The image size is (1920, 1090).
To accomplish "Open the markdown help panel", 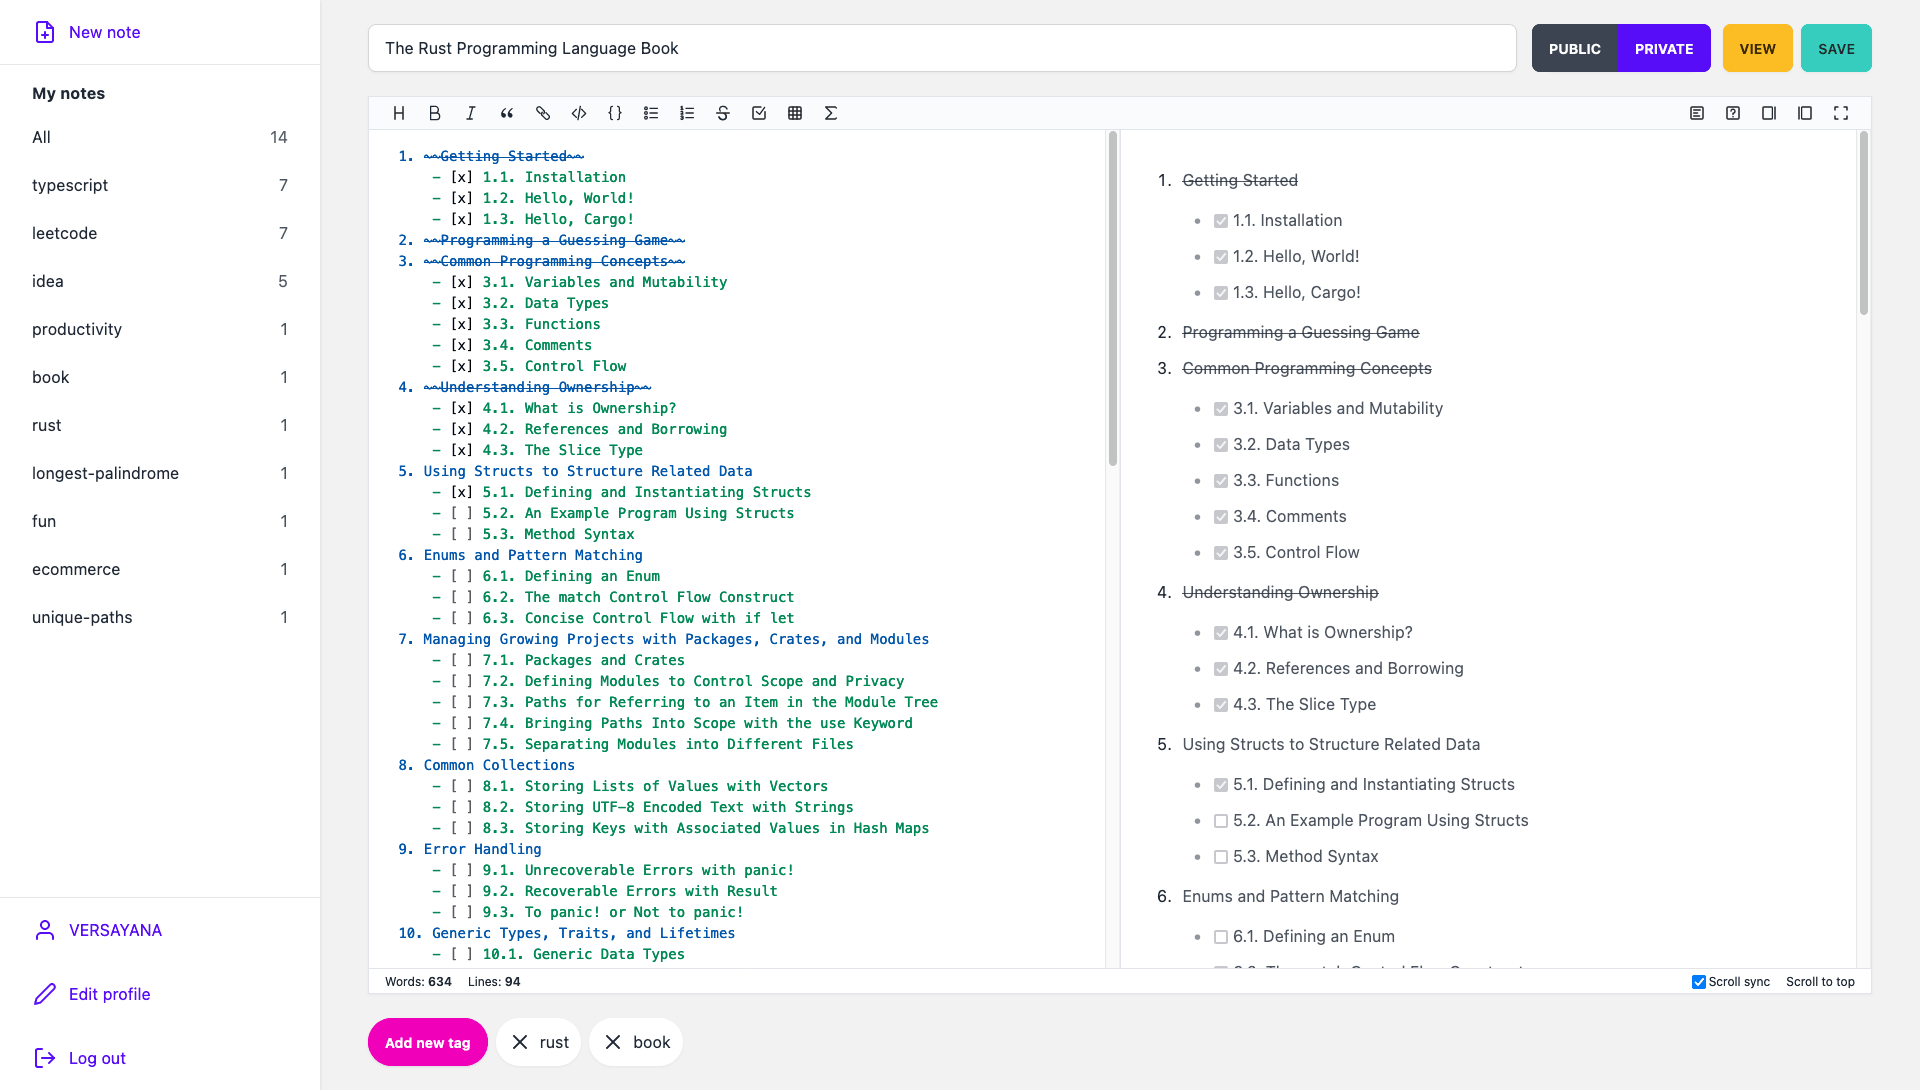I will coord(1732,113).
